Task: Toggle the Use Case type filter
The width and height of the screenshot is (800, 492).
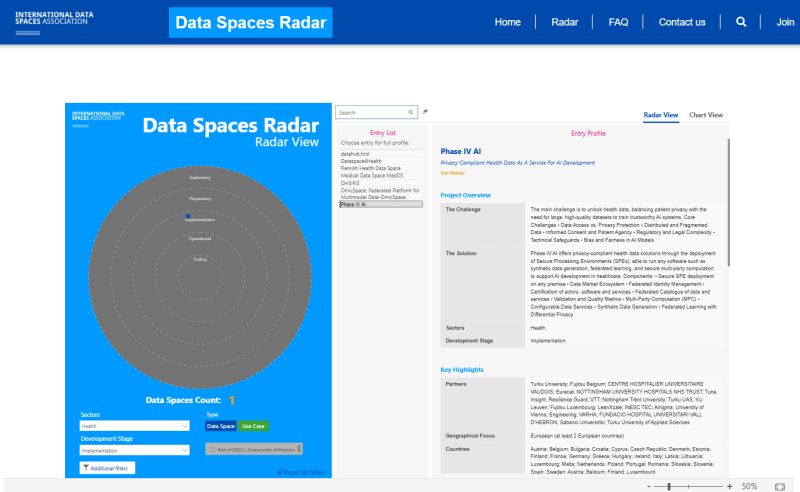Action: click(x=254, y=426)
